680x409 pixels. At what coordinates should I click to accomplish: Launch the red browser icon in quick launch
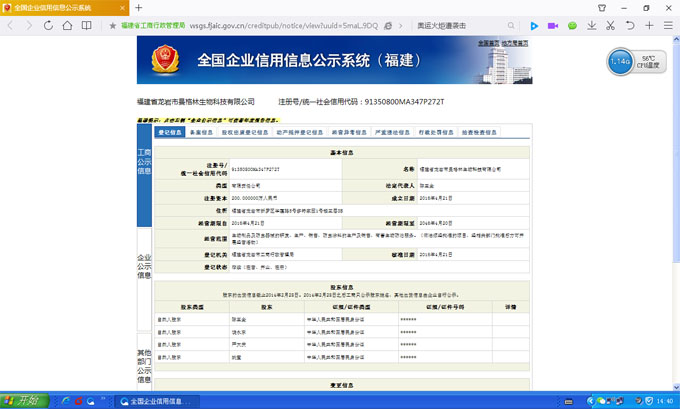79,401
